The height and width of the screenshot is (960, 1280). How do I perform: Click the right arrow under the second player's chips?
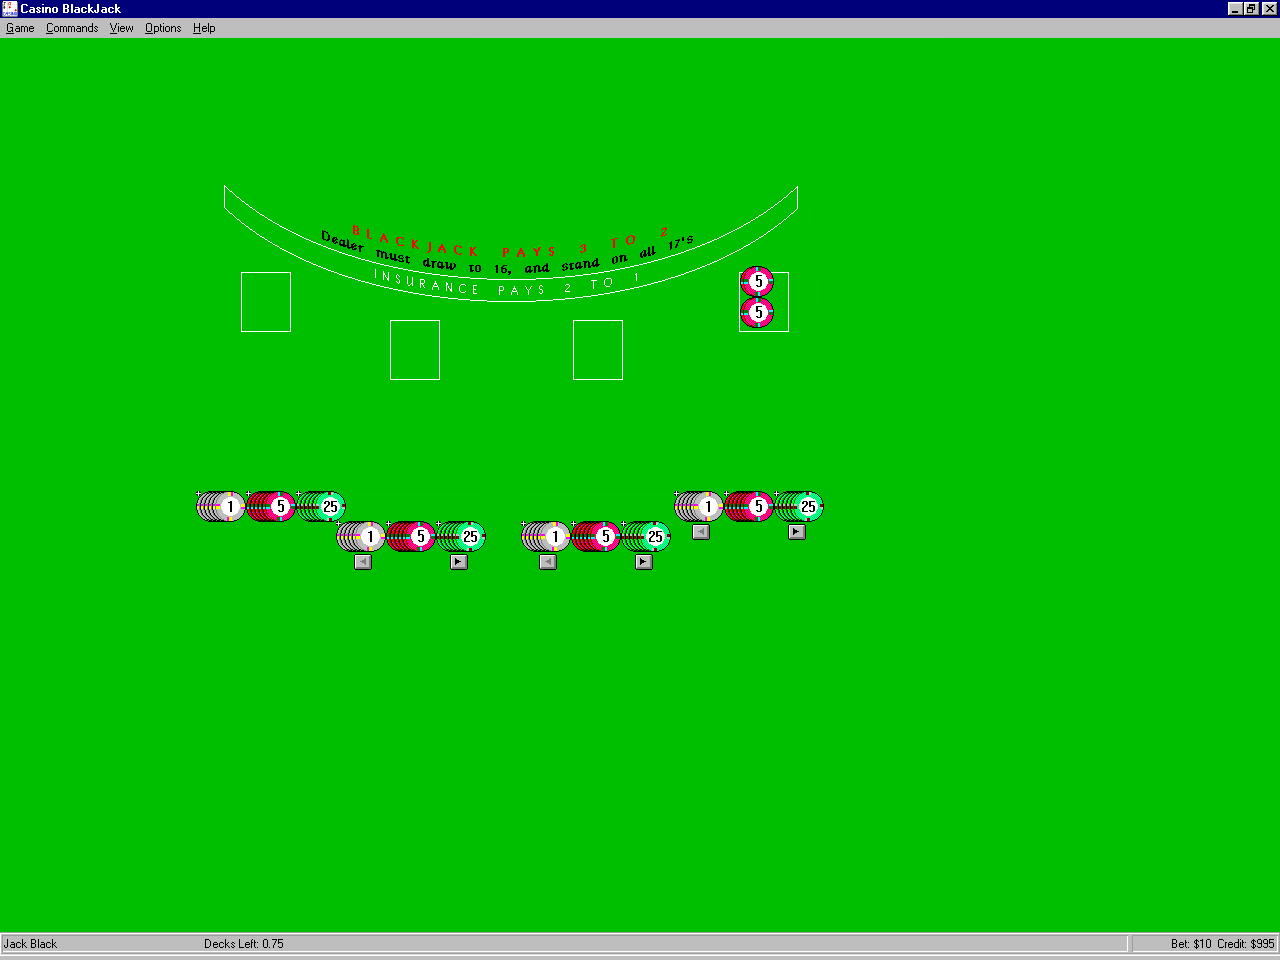point(459,562)
